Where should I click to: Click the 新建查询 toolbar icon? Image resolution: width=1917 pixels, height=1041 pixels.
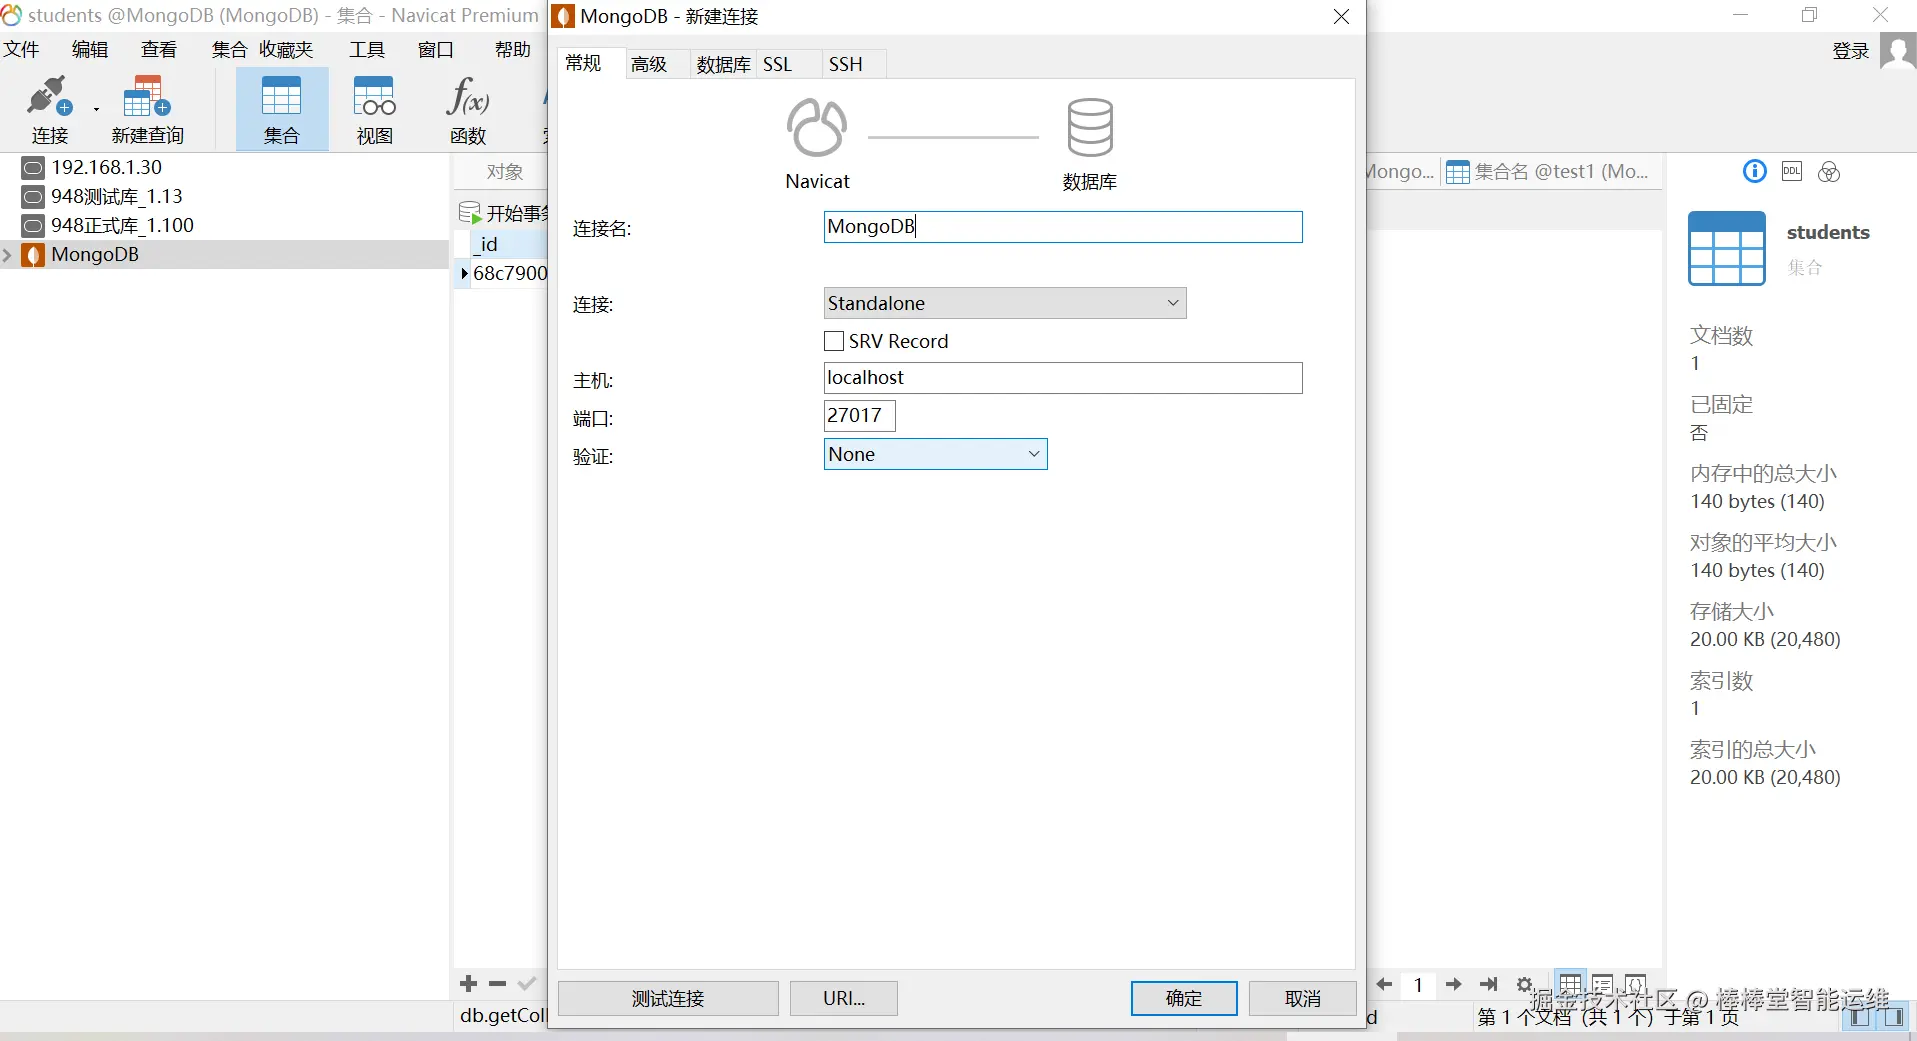[147, 97]
